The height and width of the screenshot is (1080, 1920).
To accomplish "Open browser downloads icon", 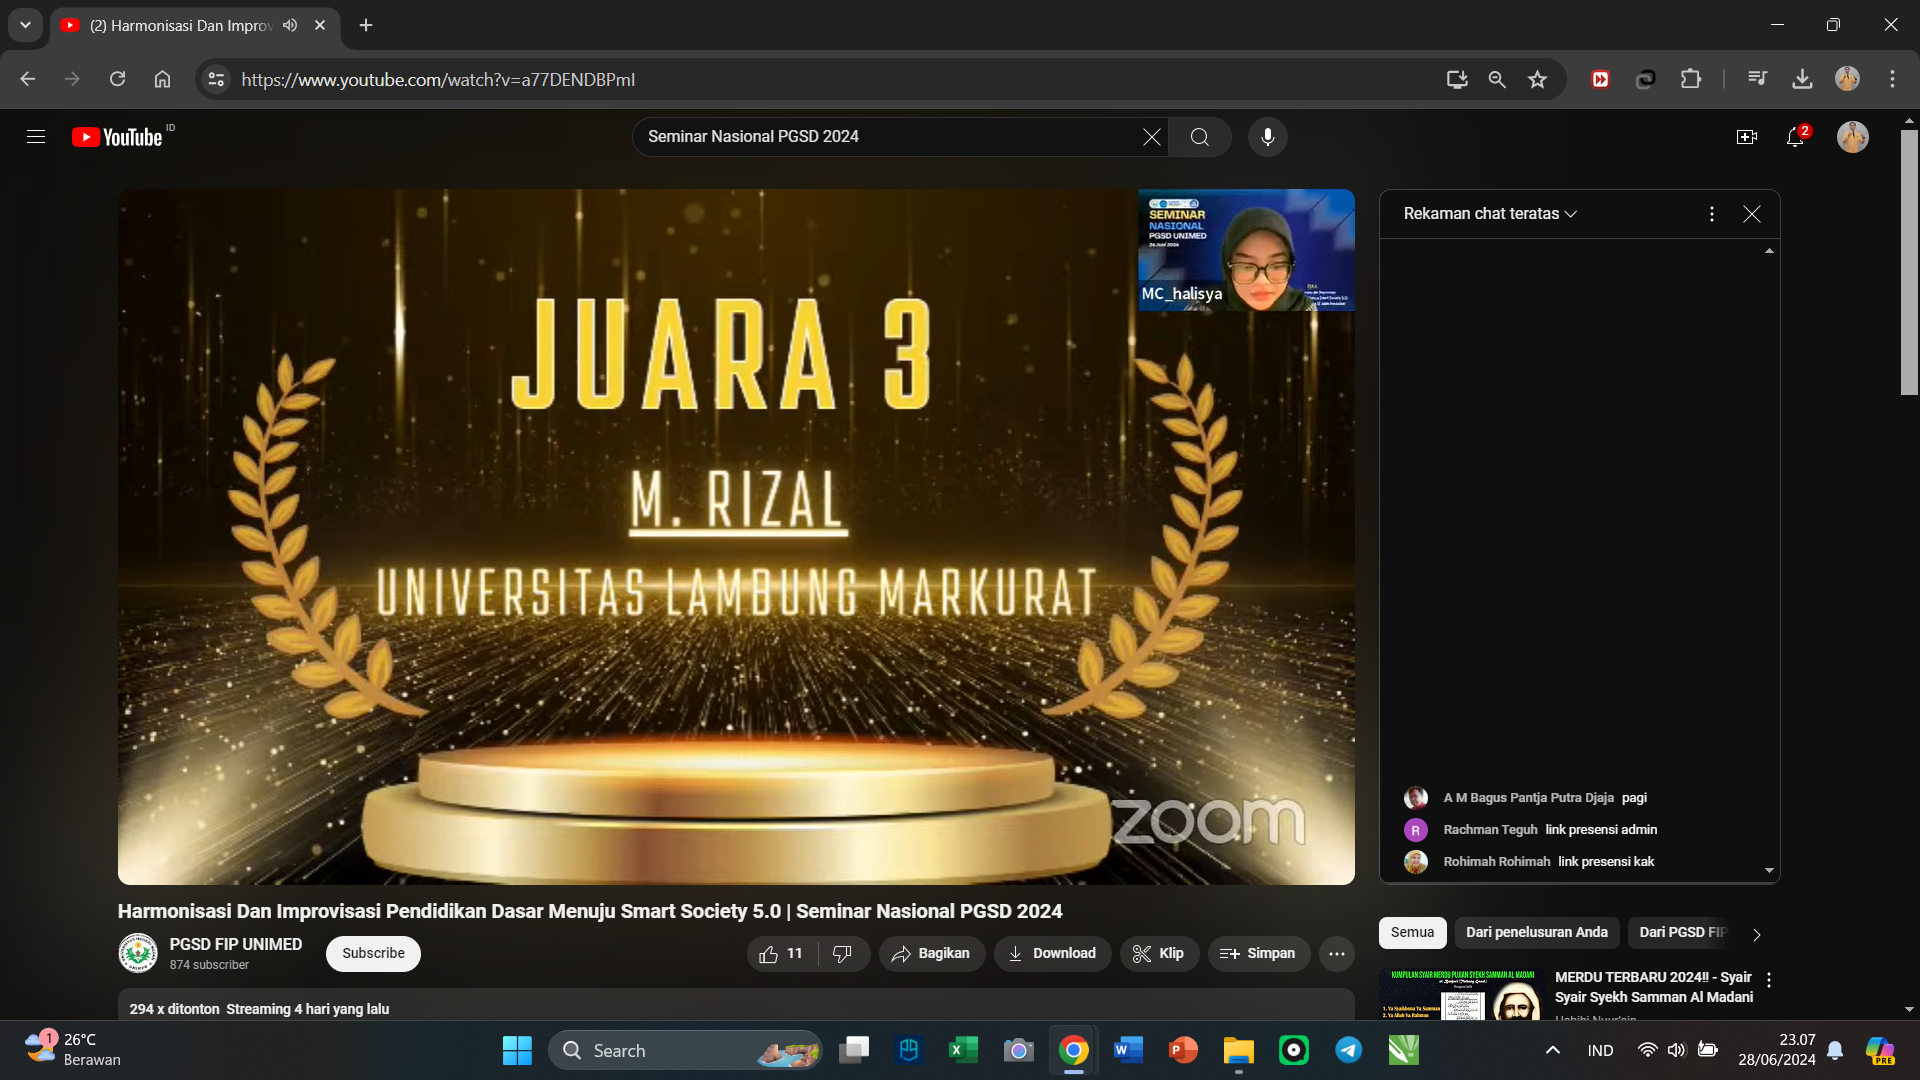I will coord(1802,79).
